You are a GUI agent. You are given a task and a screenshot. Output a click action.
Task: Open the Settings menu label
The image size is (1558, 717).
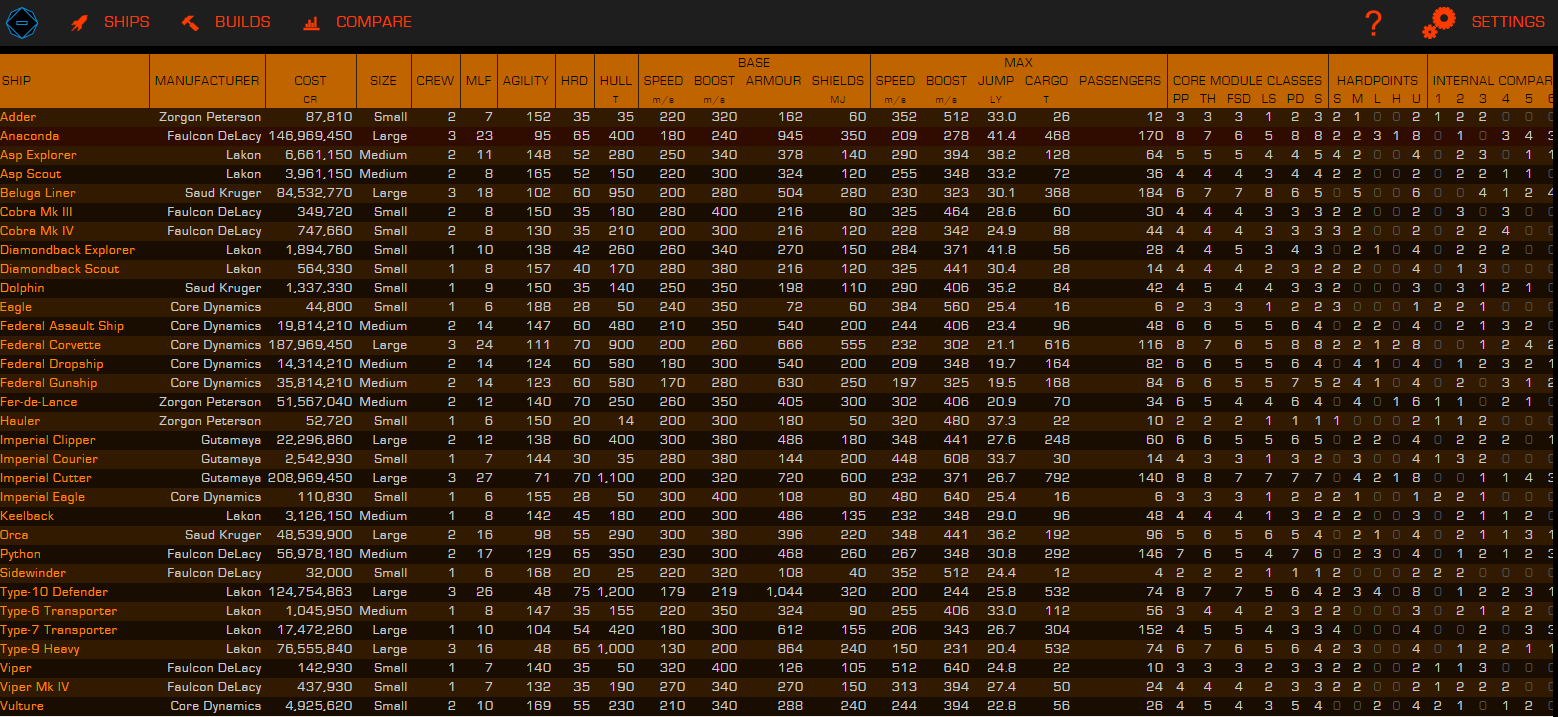point(1508,22)
